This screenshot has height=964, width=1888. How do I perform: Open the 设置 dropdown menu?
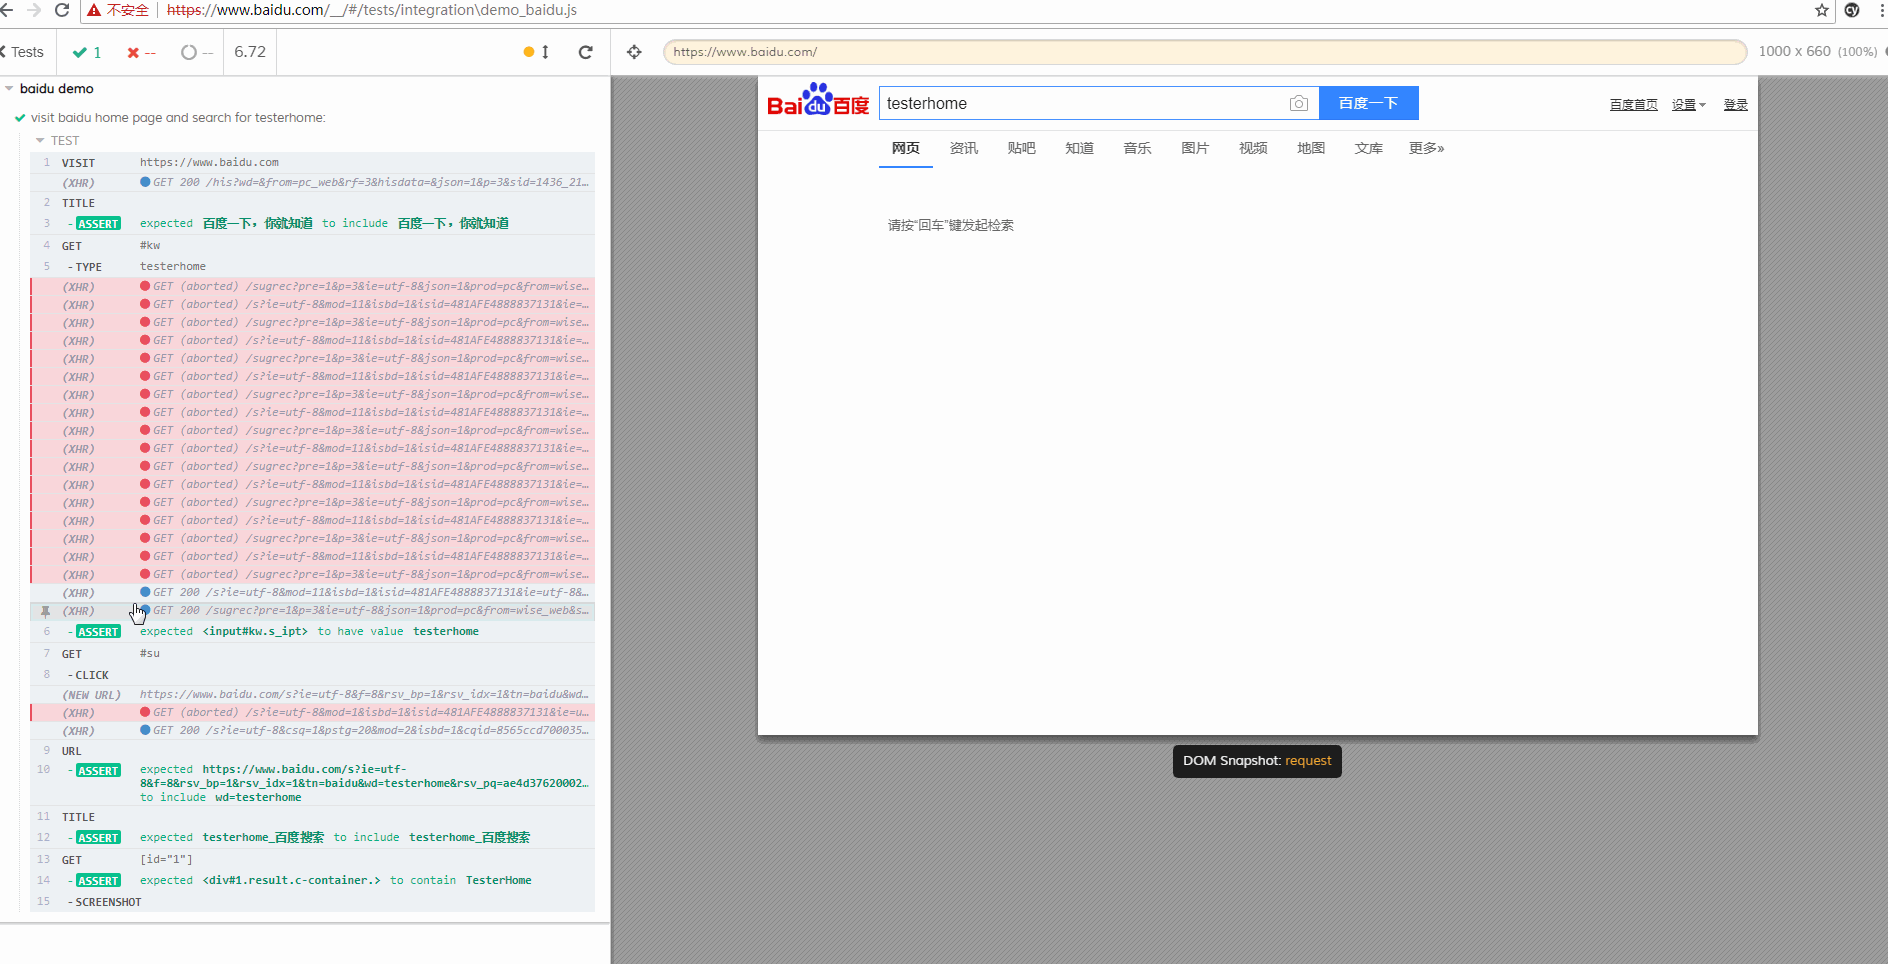point(1688,105)
